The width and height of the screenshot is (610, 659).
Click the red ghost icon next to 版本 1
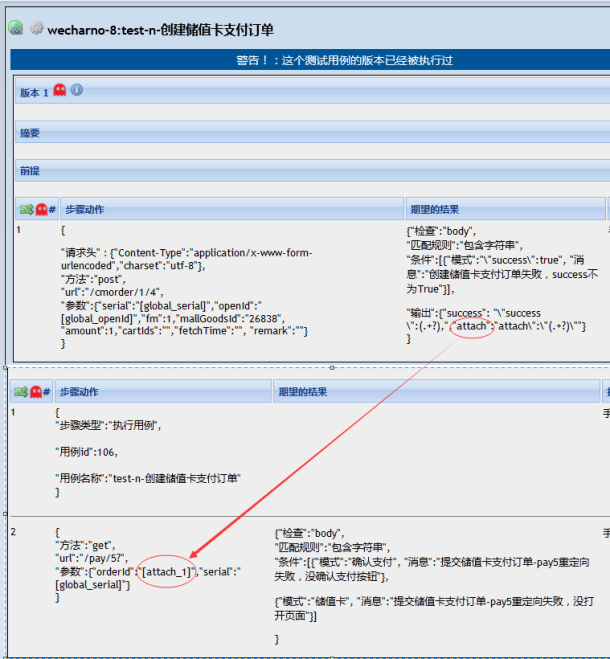pyautogui.click(x=60, y=91)
